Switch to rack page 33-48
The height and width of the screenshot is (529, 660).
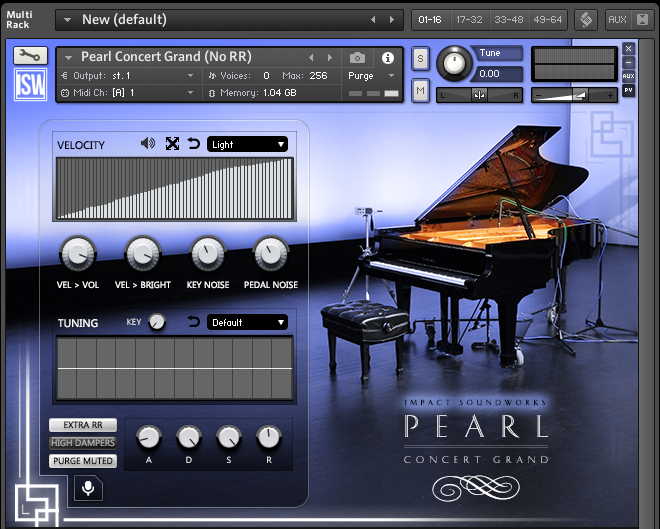508,19
